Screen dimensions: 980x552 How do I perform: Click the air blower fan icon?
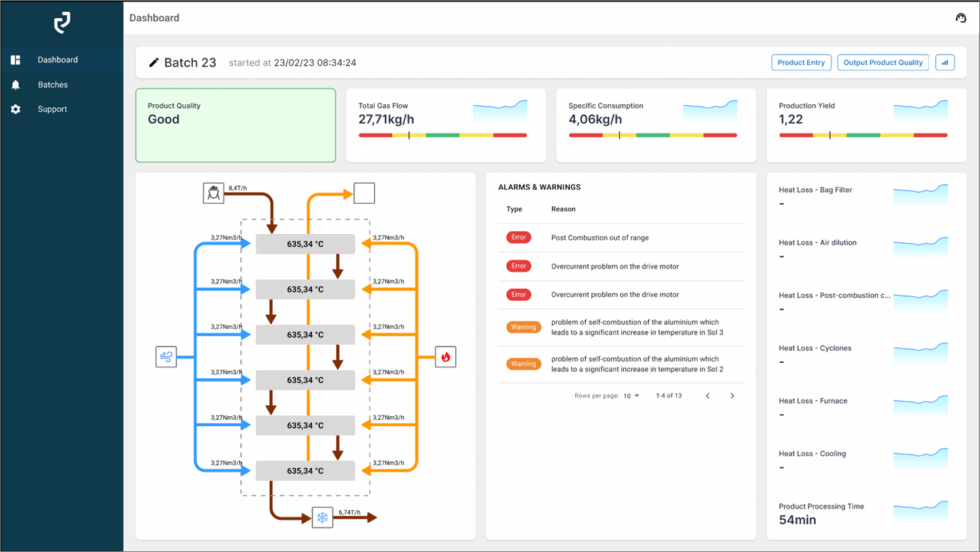tap(166, 356)
